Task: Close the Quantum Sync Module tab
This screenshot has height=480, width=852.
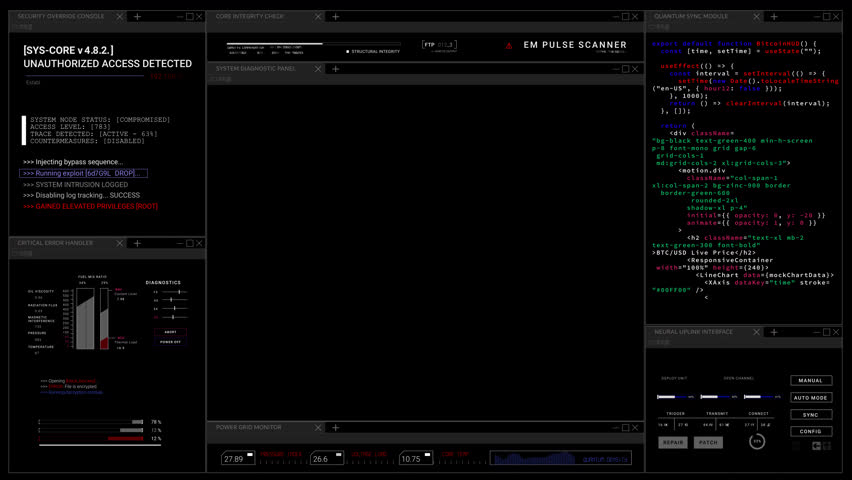Action: tap(756, 17)
